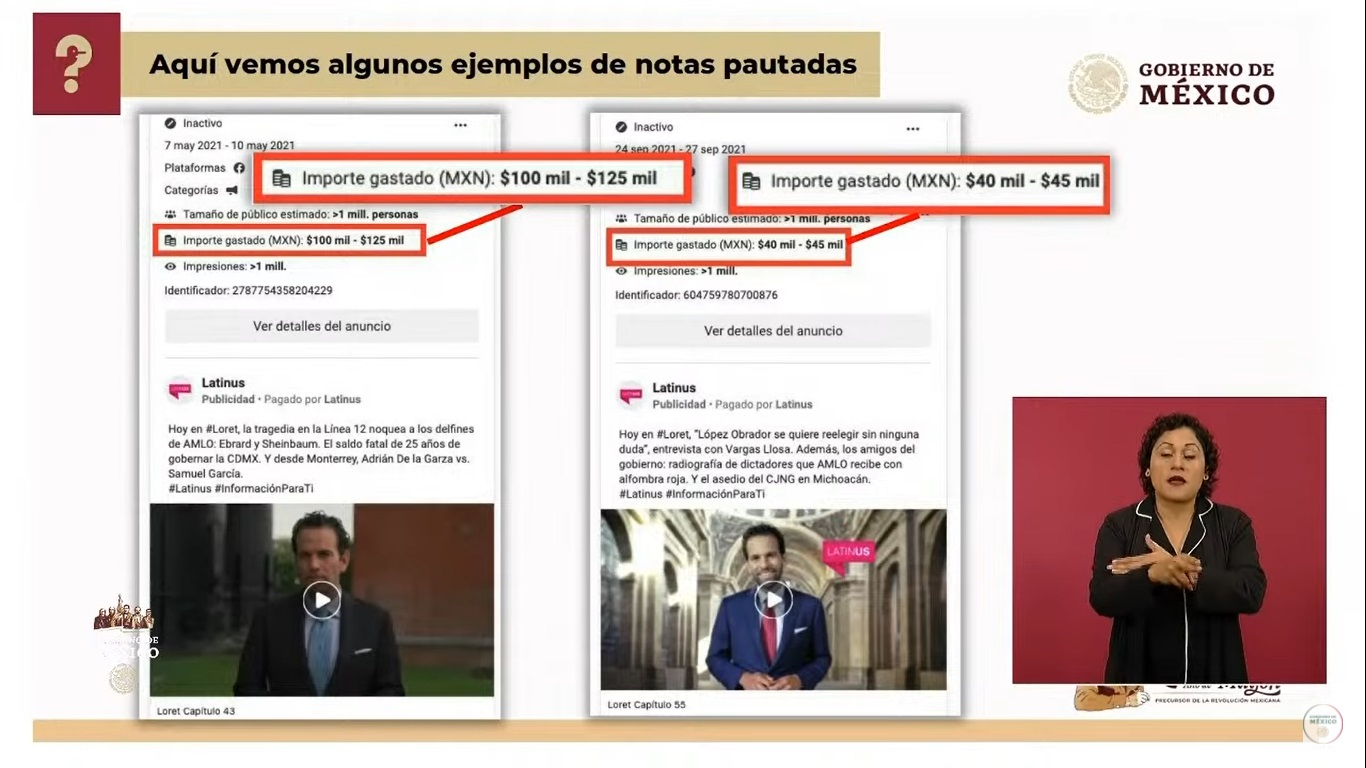
Task: Open the three-dots menu on the right ad card
Action: [912, 129]
